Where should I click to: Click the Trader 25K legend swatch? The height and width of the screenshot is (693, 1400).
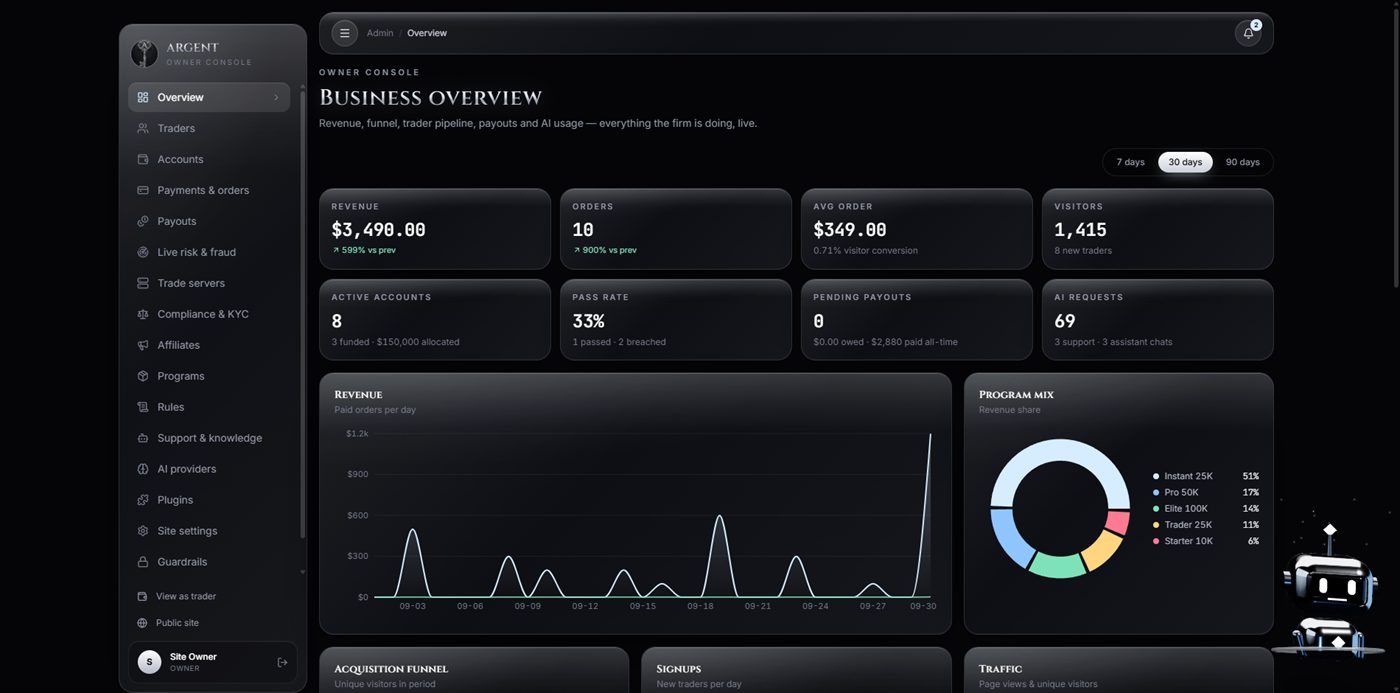[x=1156, y=525]
